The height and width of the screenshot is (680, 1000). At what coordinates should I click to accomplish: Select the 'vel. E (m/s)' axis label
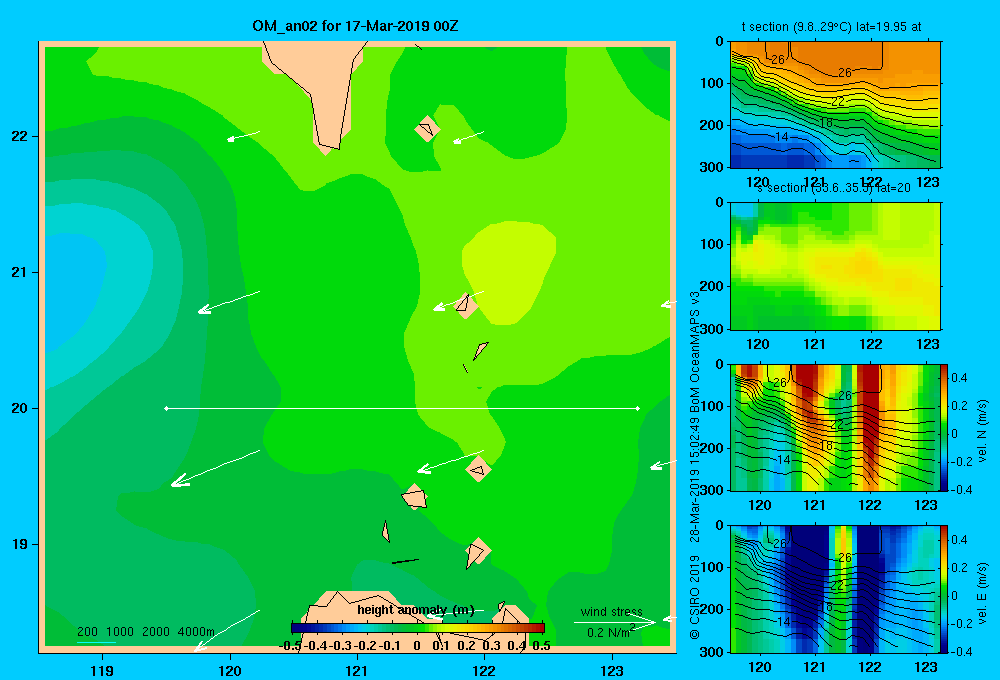point(983,593)
